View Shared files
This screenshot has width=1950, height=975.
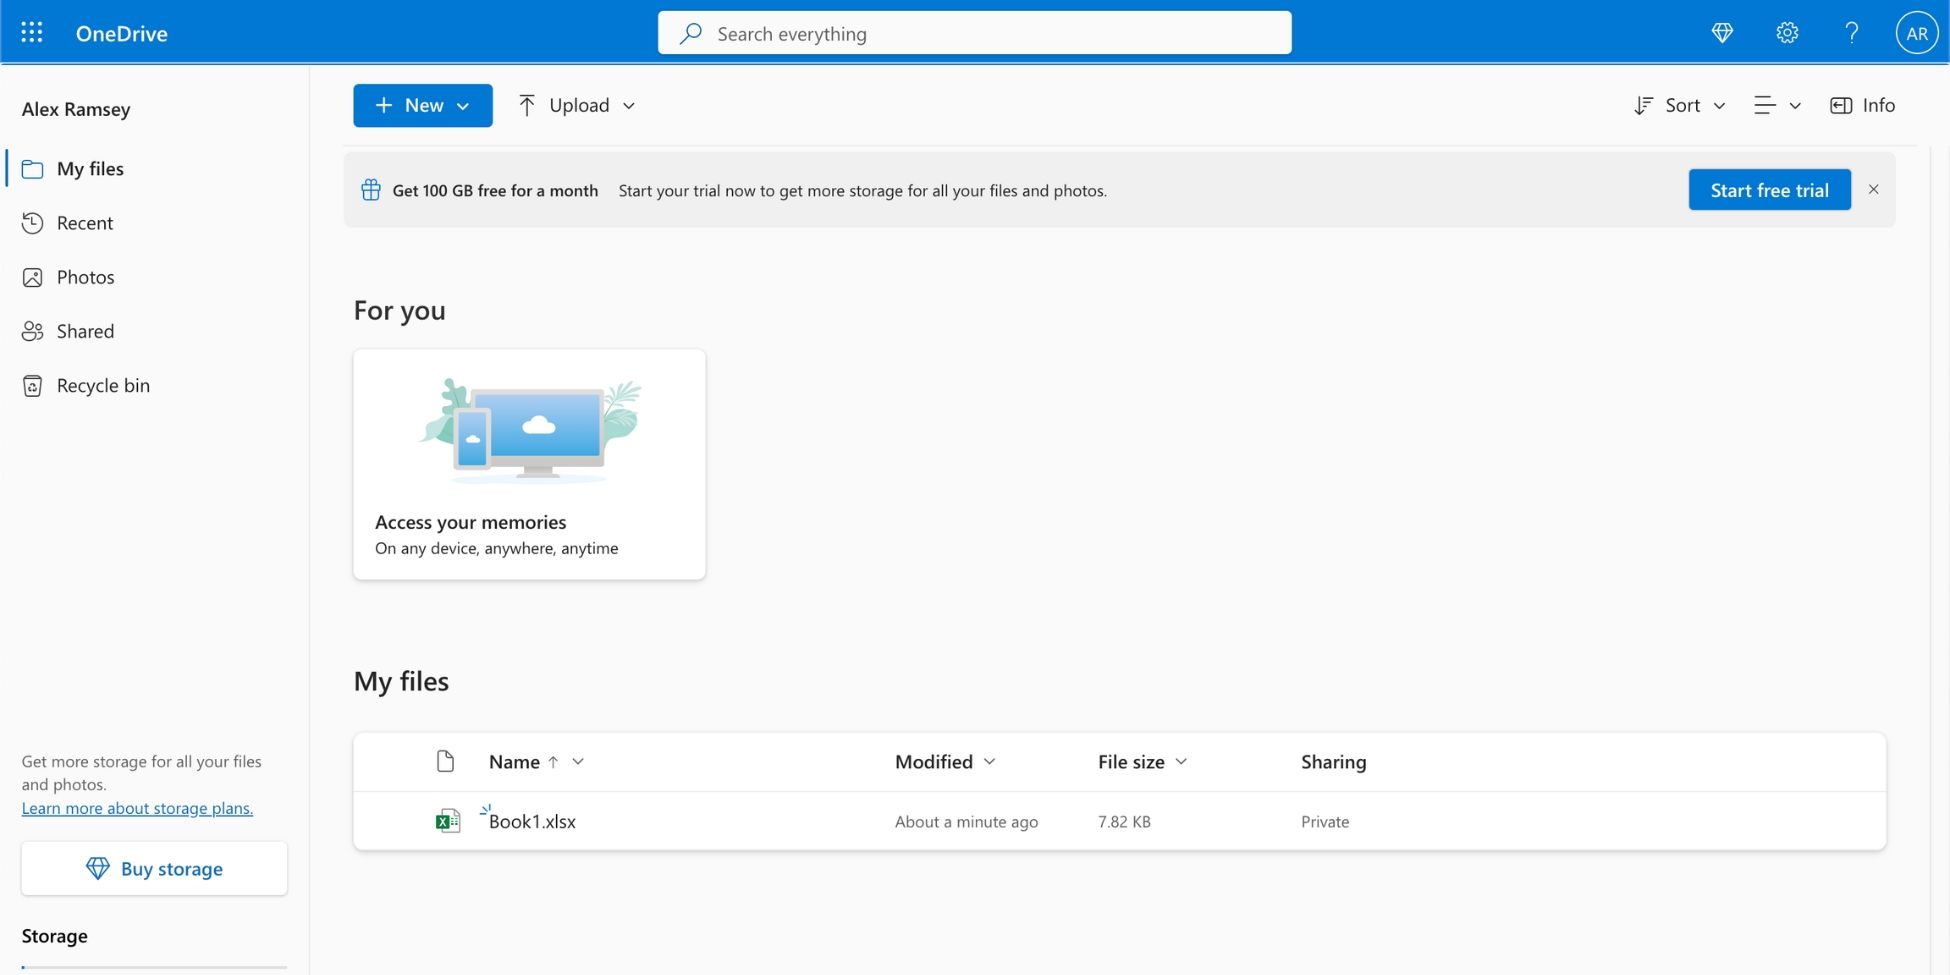[33, 330]
